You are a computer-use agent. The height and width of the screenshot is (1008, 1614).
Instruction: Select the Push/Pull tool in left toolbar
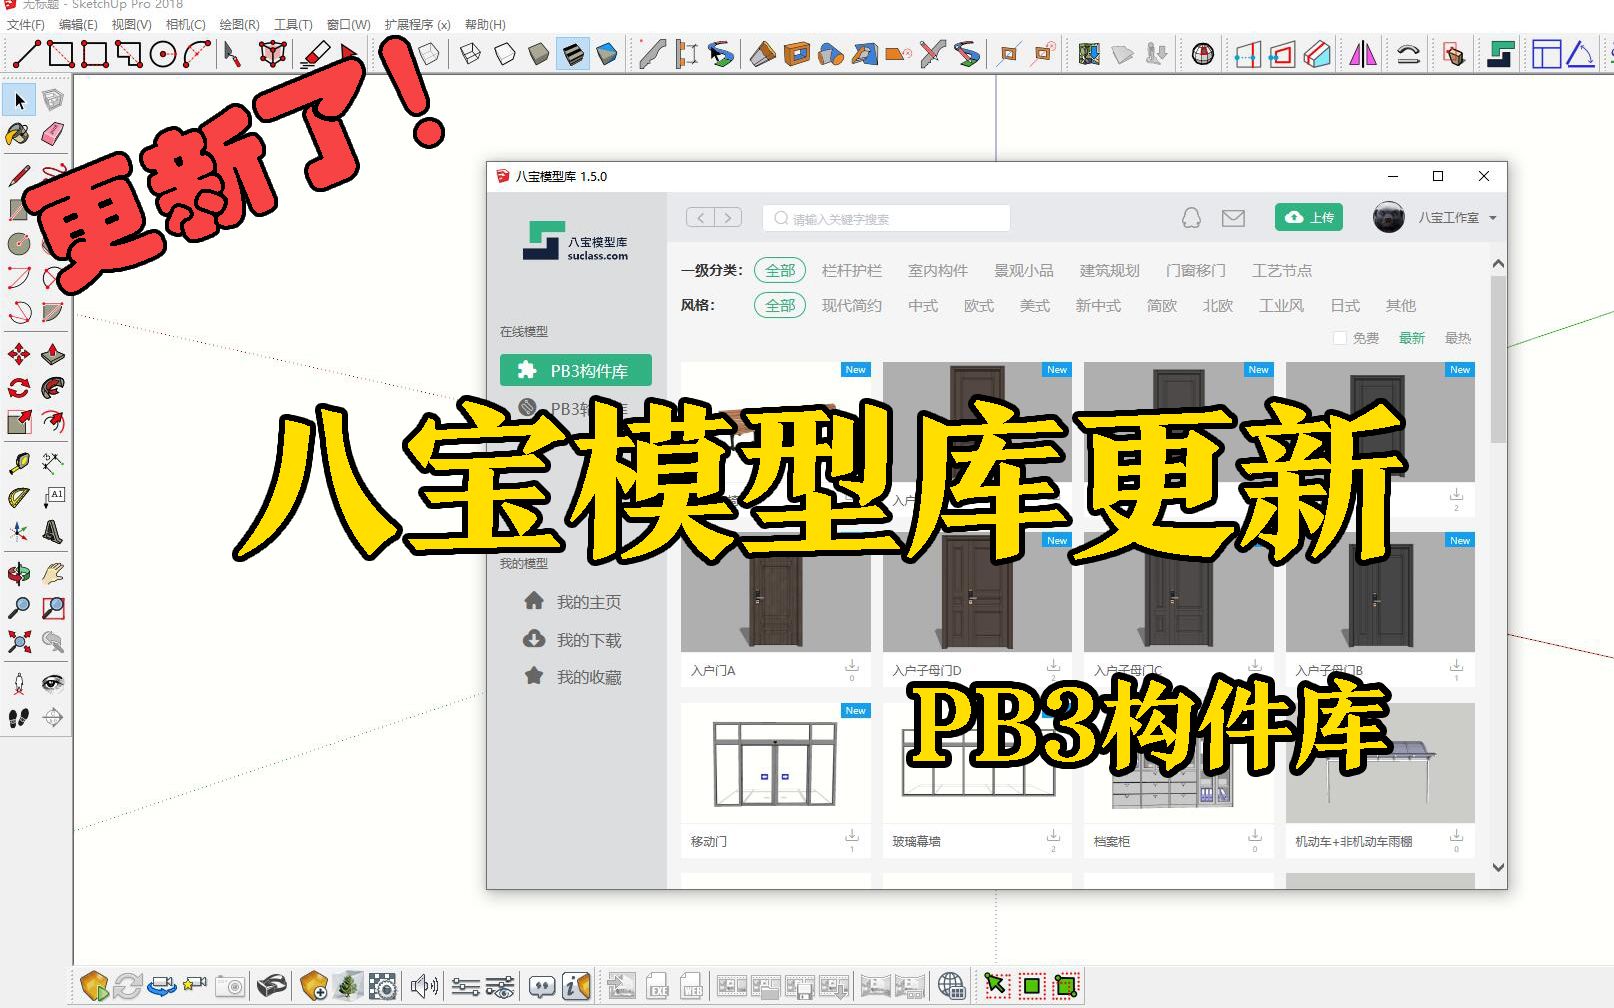coord(53,354)
